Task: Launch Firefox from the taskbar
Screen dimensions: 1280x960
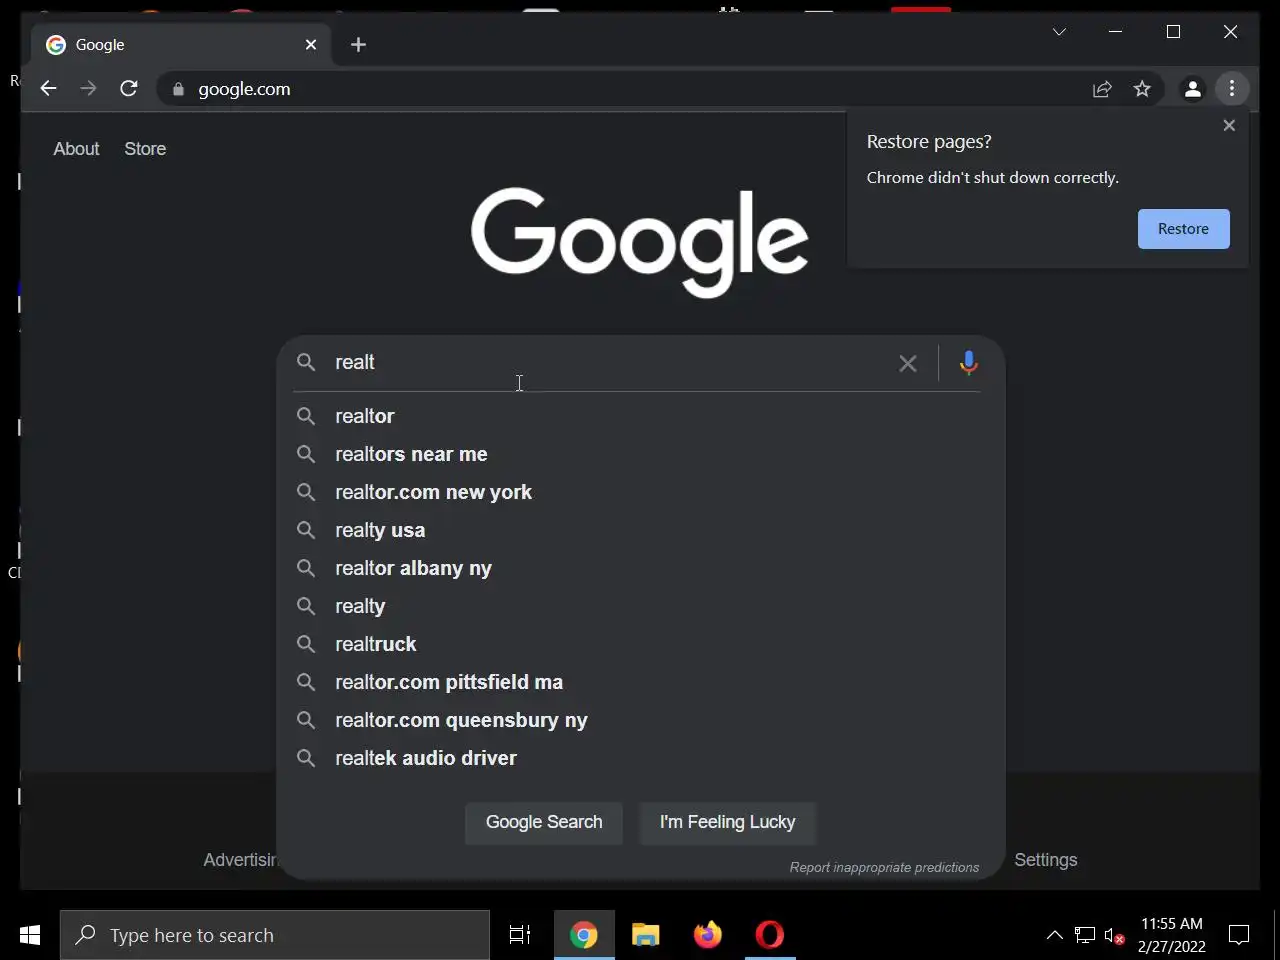Action: 708,935
